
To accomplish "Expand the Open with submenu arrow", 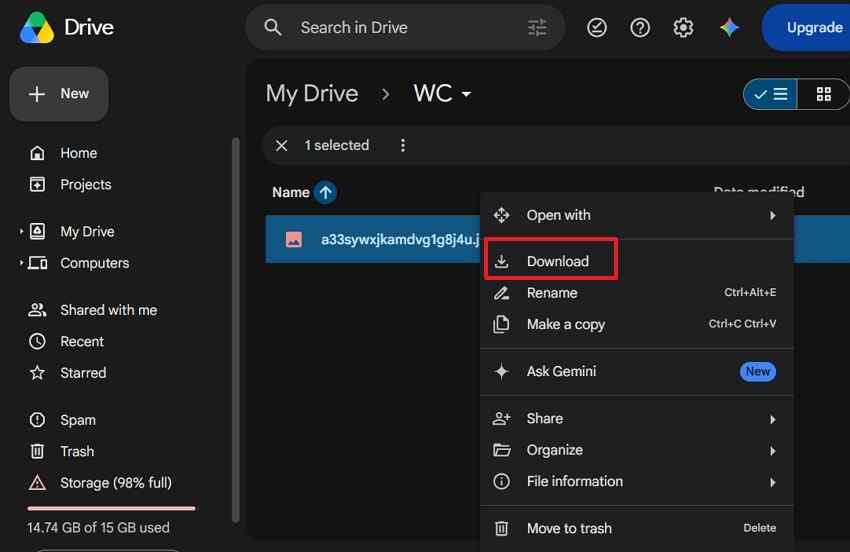I will pyautogui.click(x=772, y=216).
